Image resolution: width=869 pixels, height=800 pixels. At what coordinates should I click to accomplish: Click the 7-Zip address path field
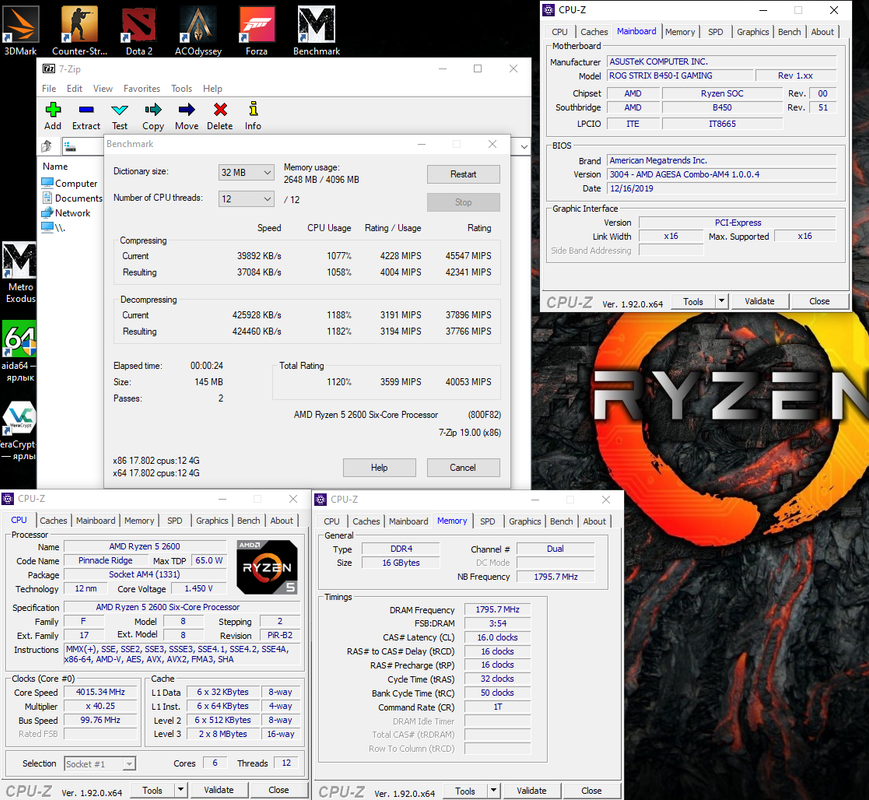click(83, 147)
